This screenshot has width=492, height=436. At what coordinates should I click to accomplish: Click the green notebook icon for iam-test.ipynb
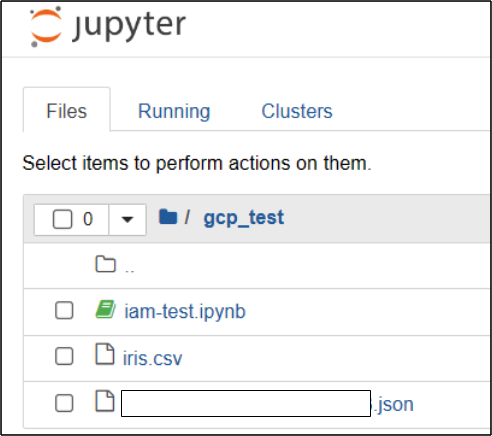(106, 309)
